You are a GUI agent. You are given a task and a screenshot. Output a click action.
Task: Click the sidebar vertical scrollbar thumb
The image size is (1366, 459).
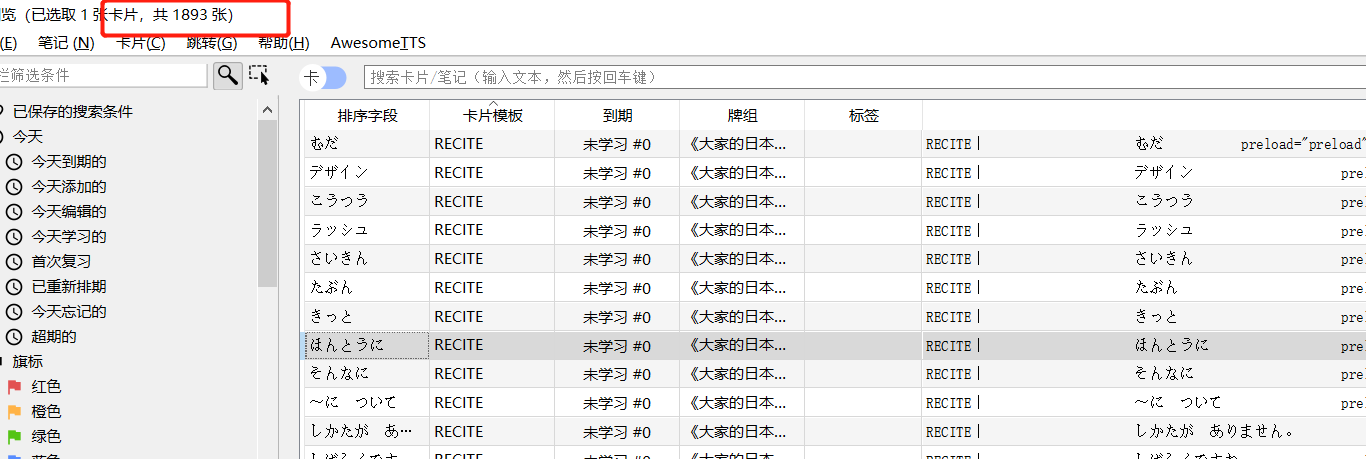click(267, 203)
